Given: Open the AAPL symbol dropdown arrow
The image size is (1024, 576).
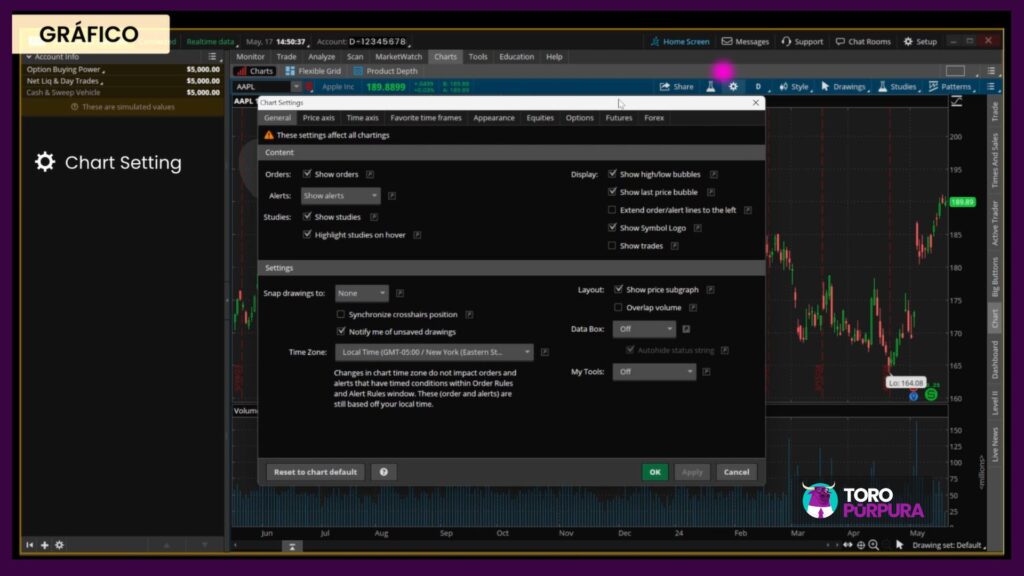Looking at the screenshot, I should click(296, 86).
